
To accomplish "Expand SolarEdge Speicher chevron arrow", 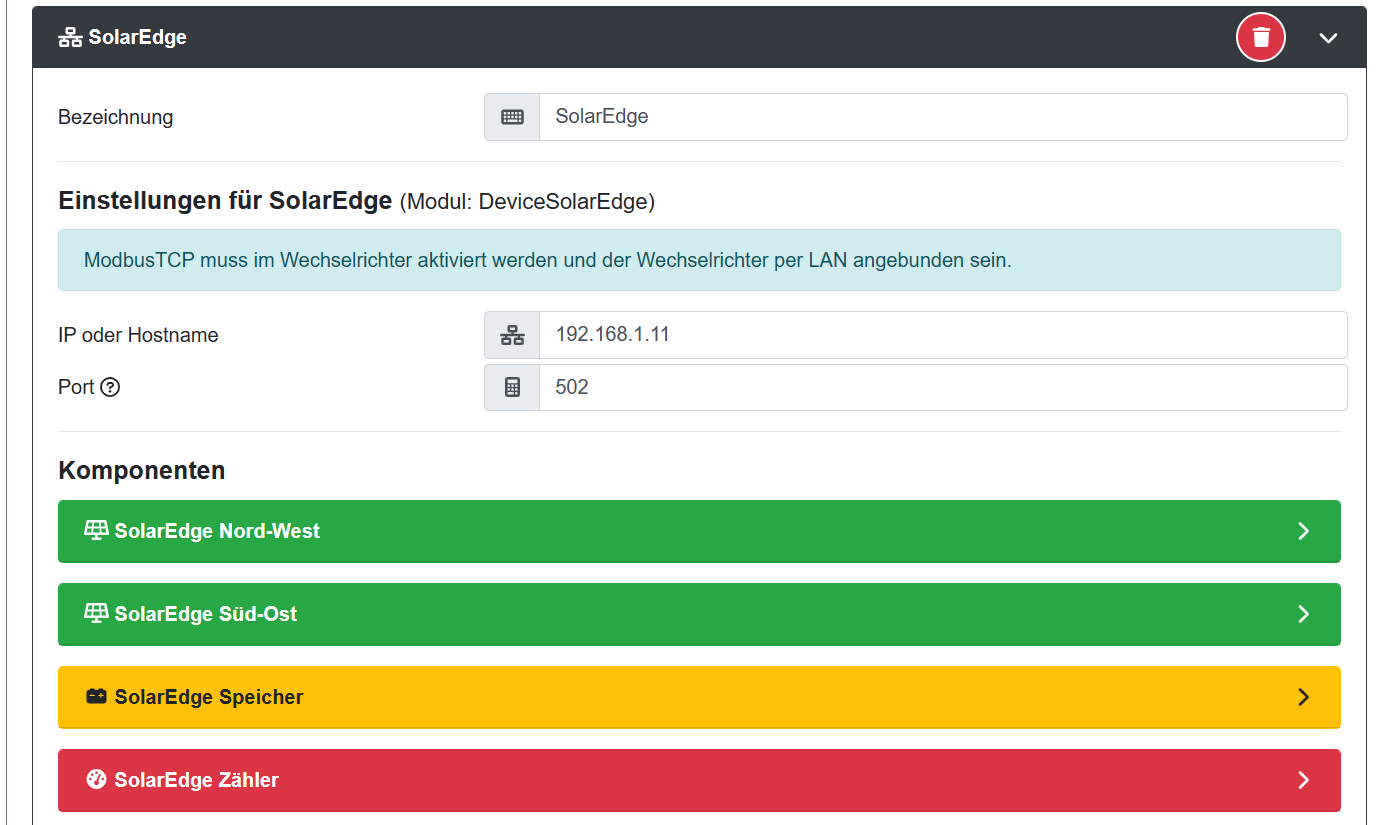I will (1303, 697).
